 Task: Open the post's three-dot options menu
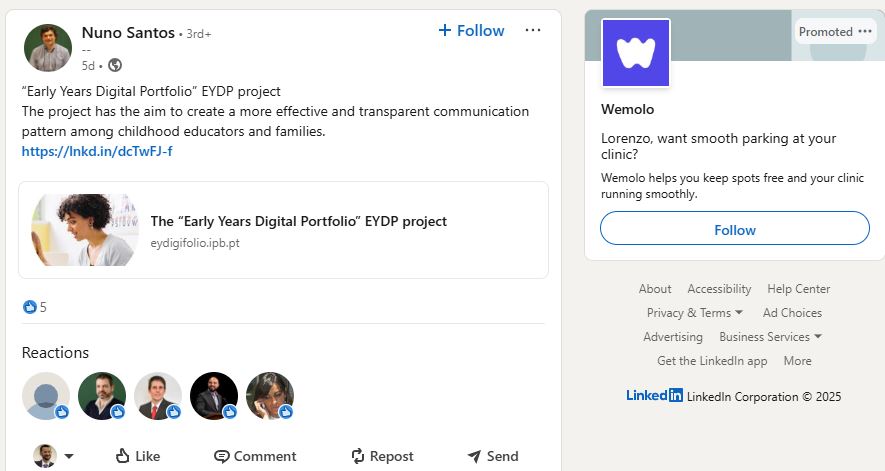[x=533, y=30]
